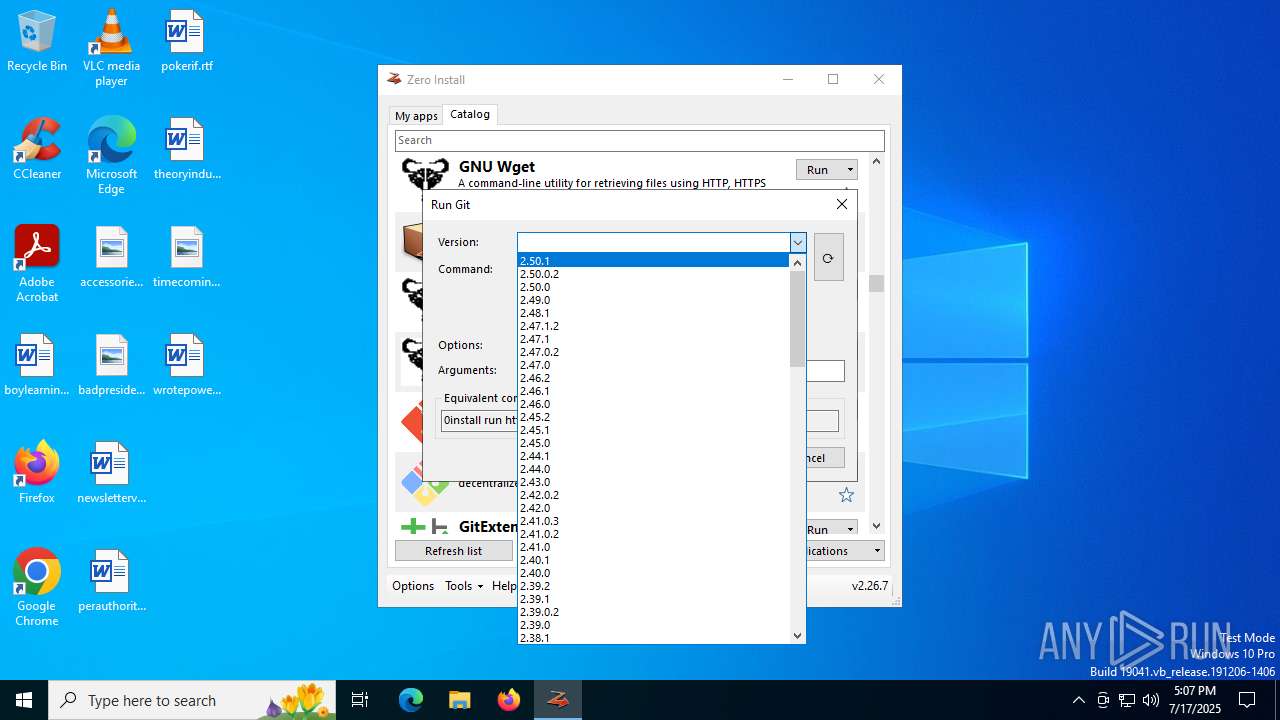Screen dimensions: 1280x720
Task: Show hidden system tray icons
Action: tap(1078, 700)
